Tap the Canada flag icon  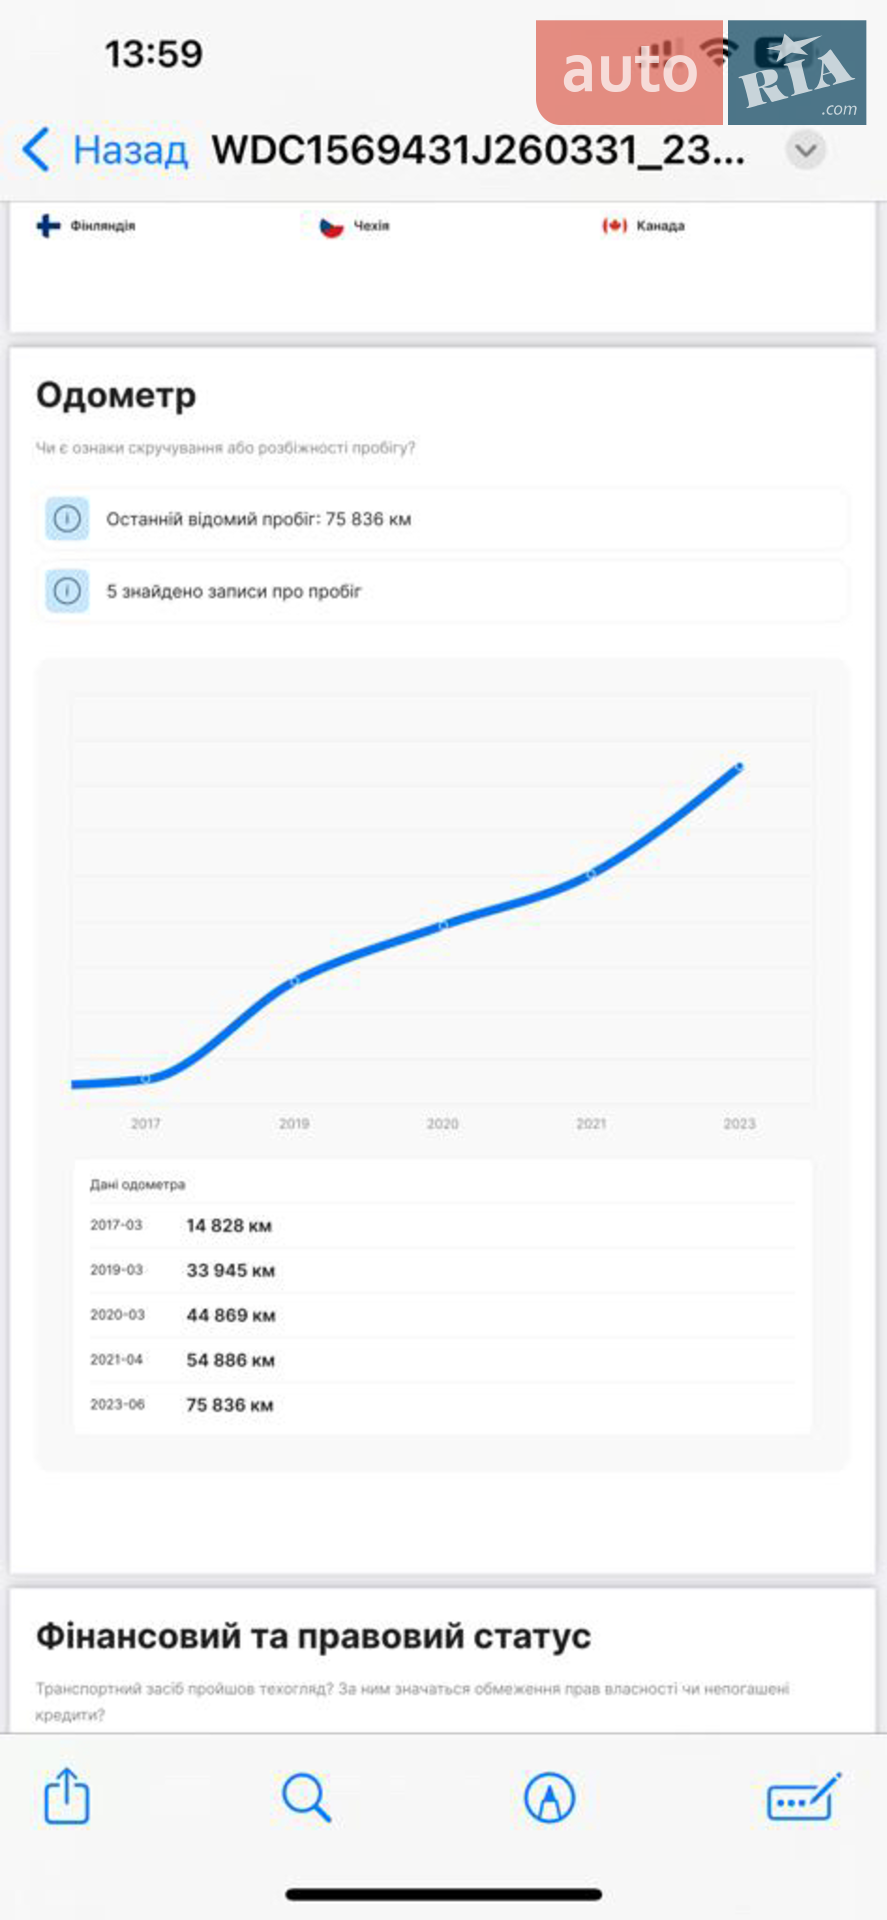pos(614,226)
